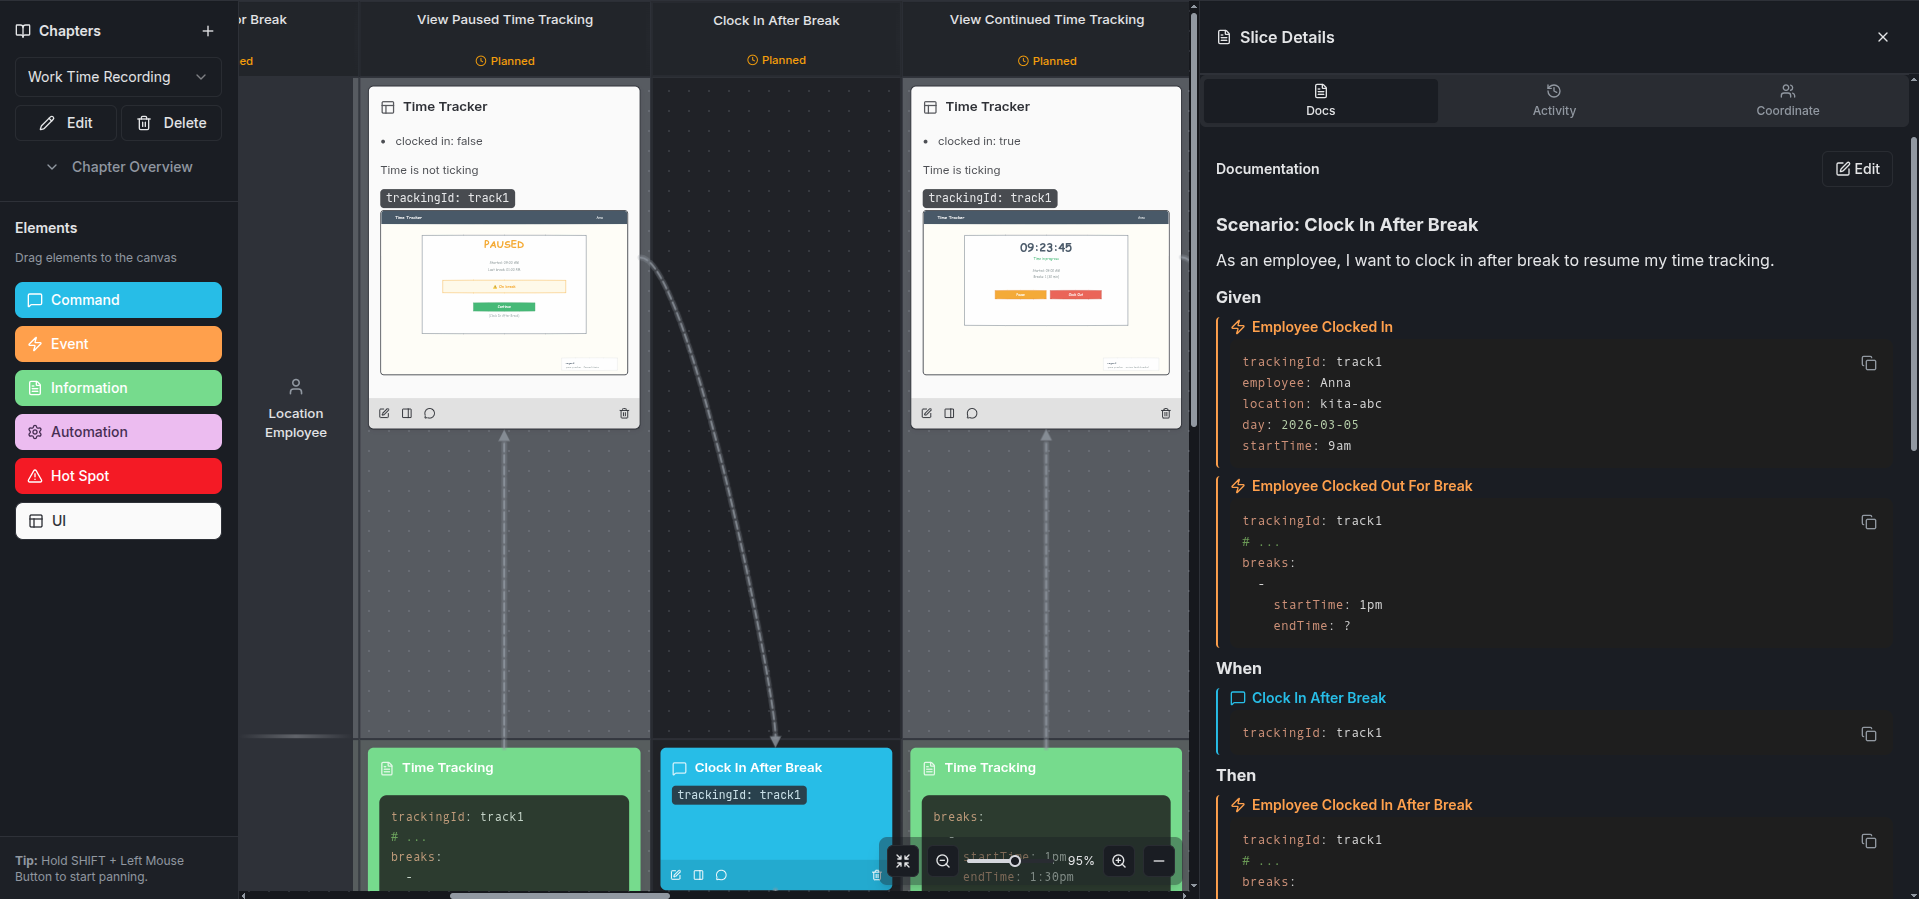Edit the paused Time Tracker card via pencil icon

pyautogui.click(x=385, y=413)
